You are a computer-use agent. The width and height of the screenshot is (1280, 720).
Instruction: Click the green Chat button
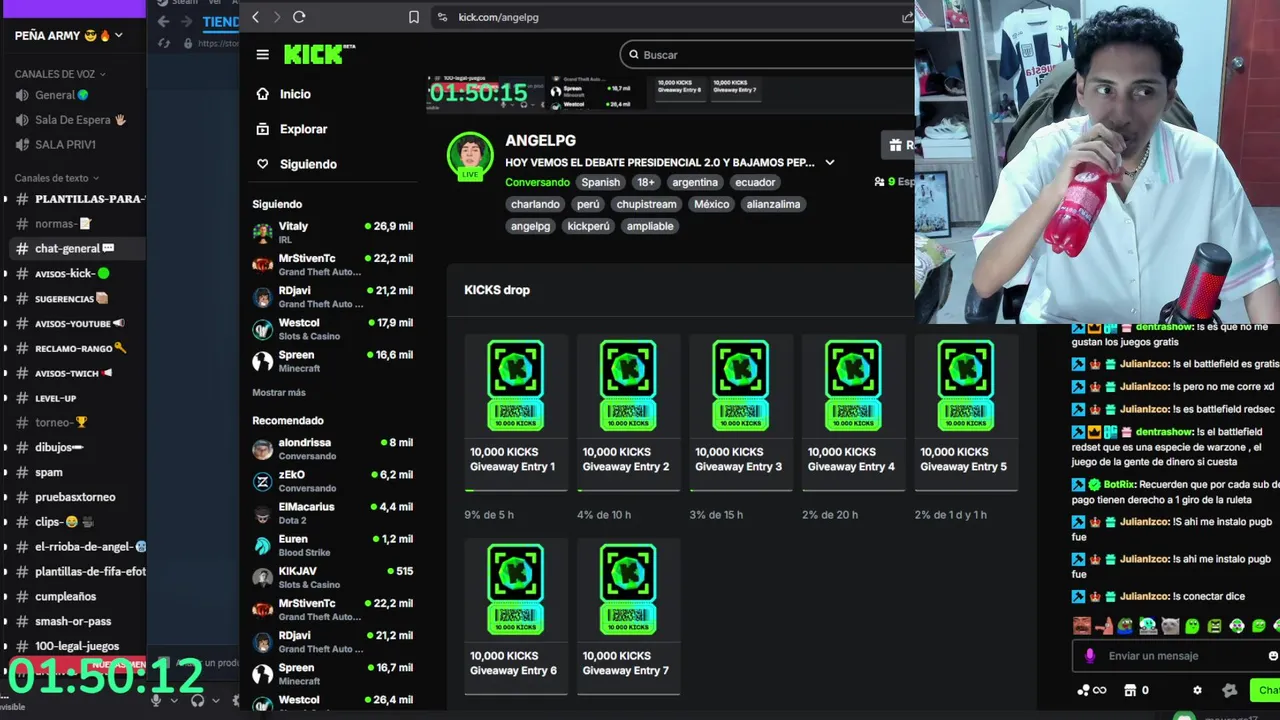1266,690
